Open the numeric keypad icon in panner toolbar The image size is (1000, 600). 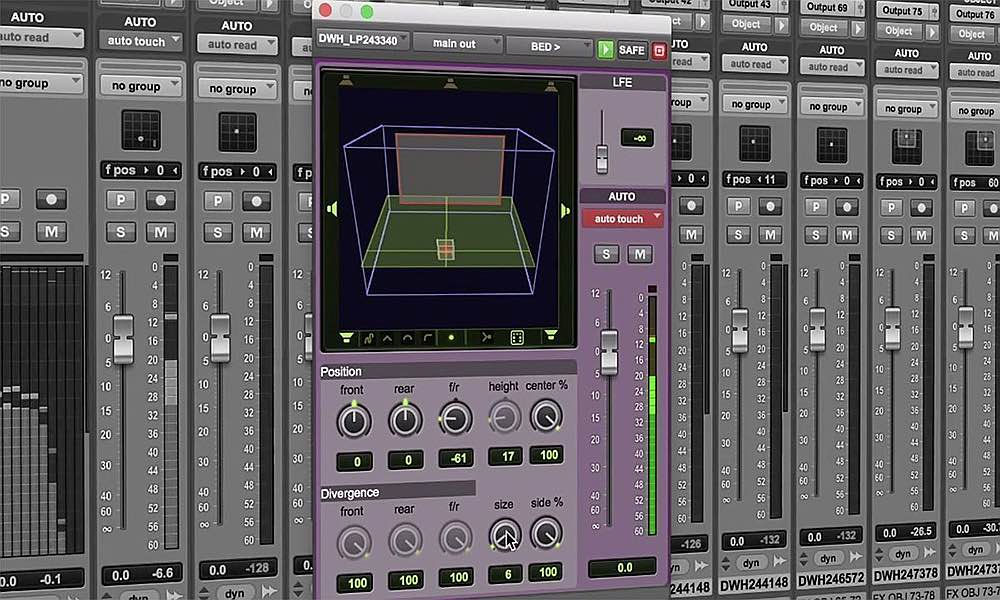516,338
